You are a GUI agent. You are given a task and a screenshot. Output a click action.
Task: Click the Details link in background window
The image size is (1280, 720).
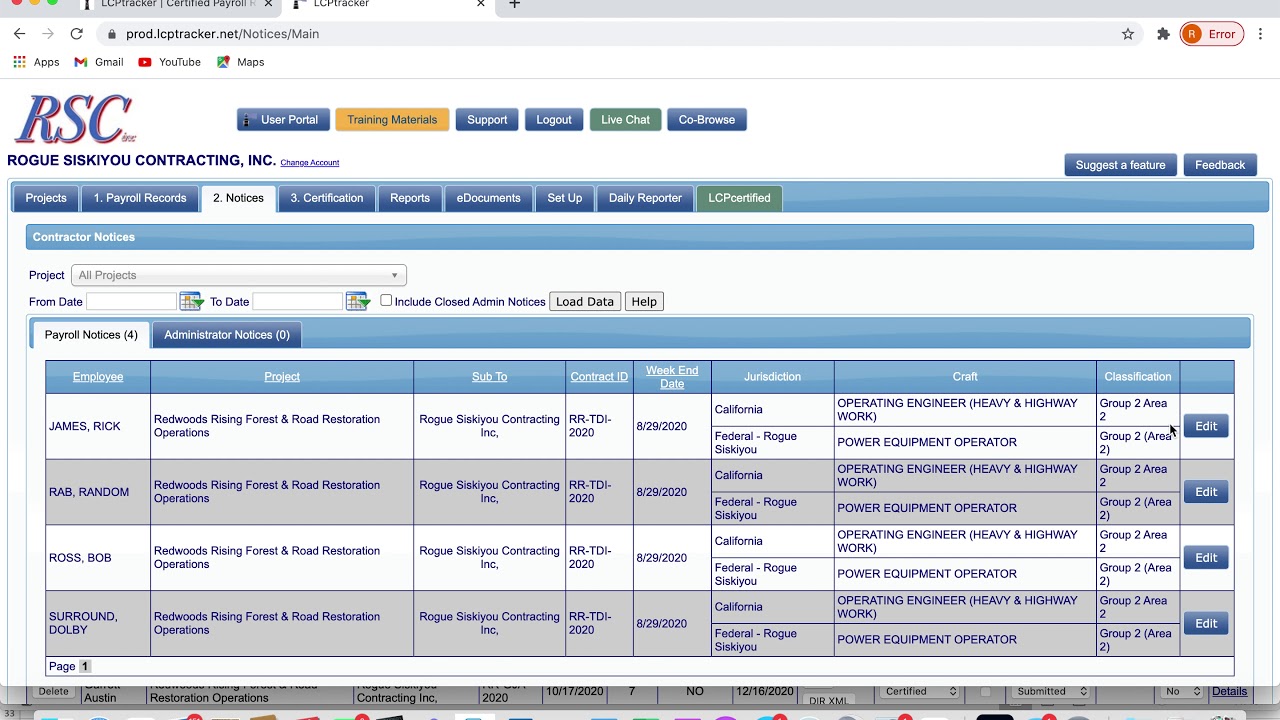1229,691
